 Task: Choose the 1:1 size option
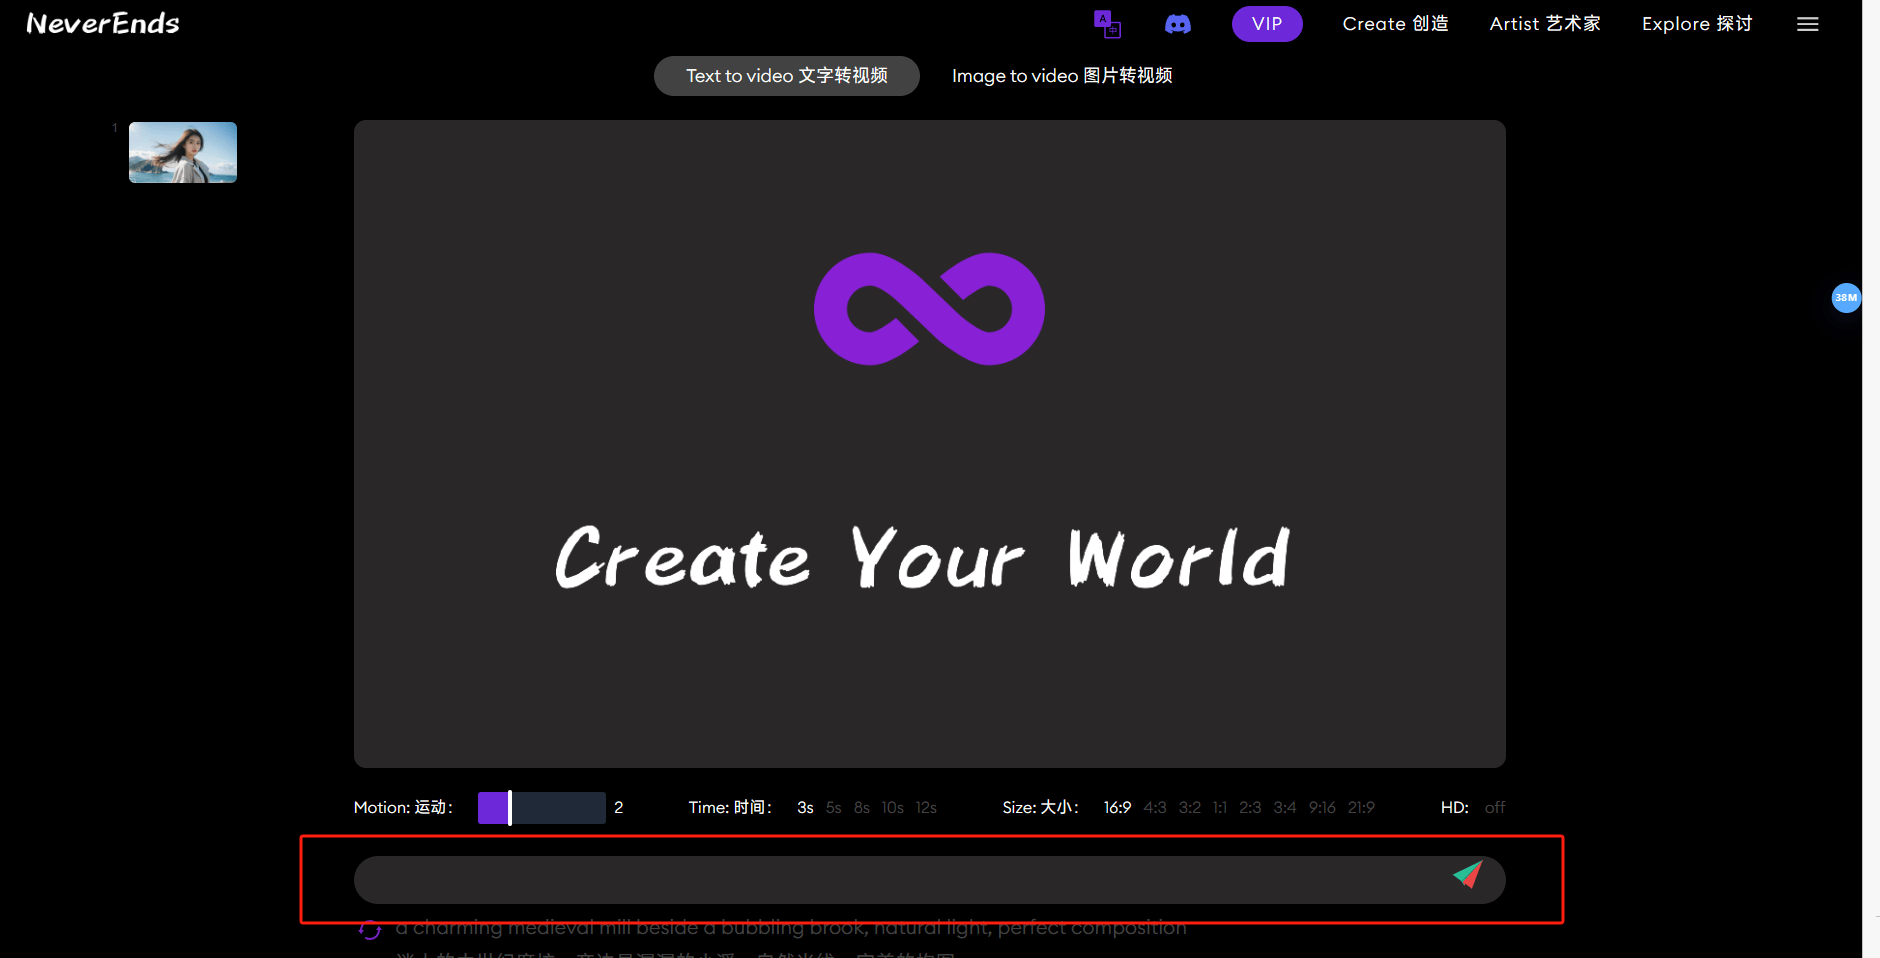tap(1219, 808)
